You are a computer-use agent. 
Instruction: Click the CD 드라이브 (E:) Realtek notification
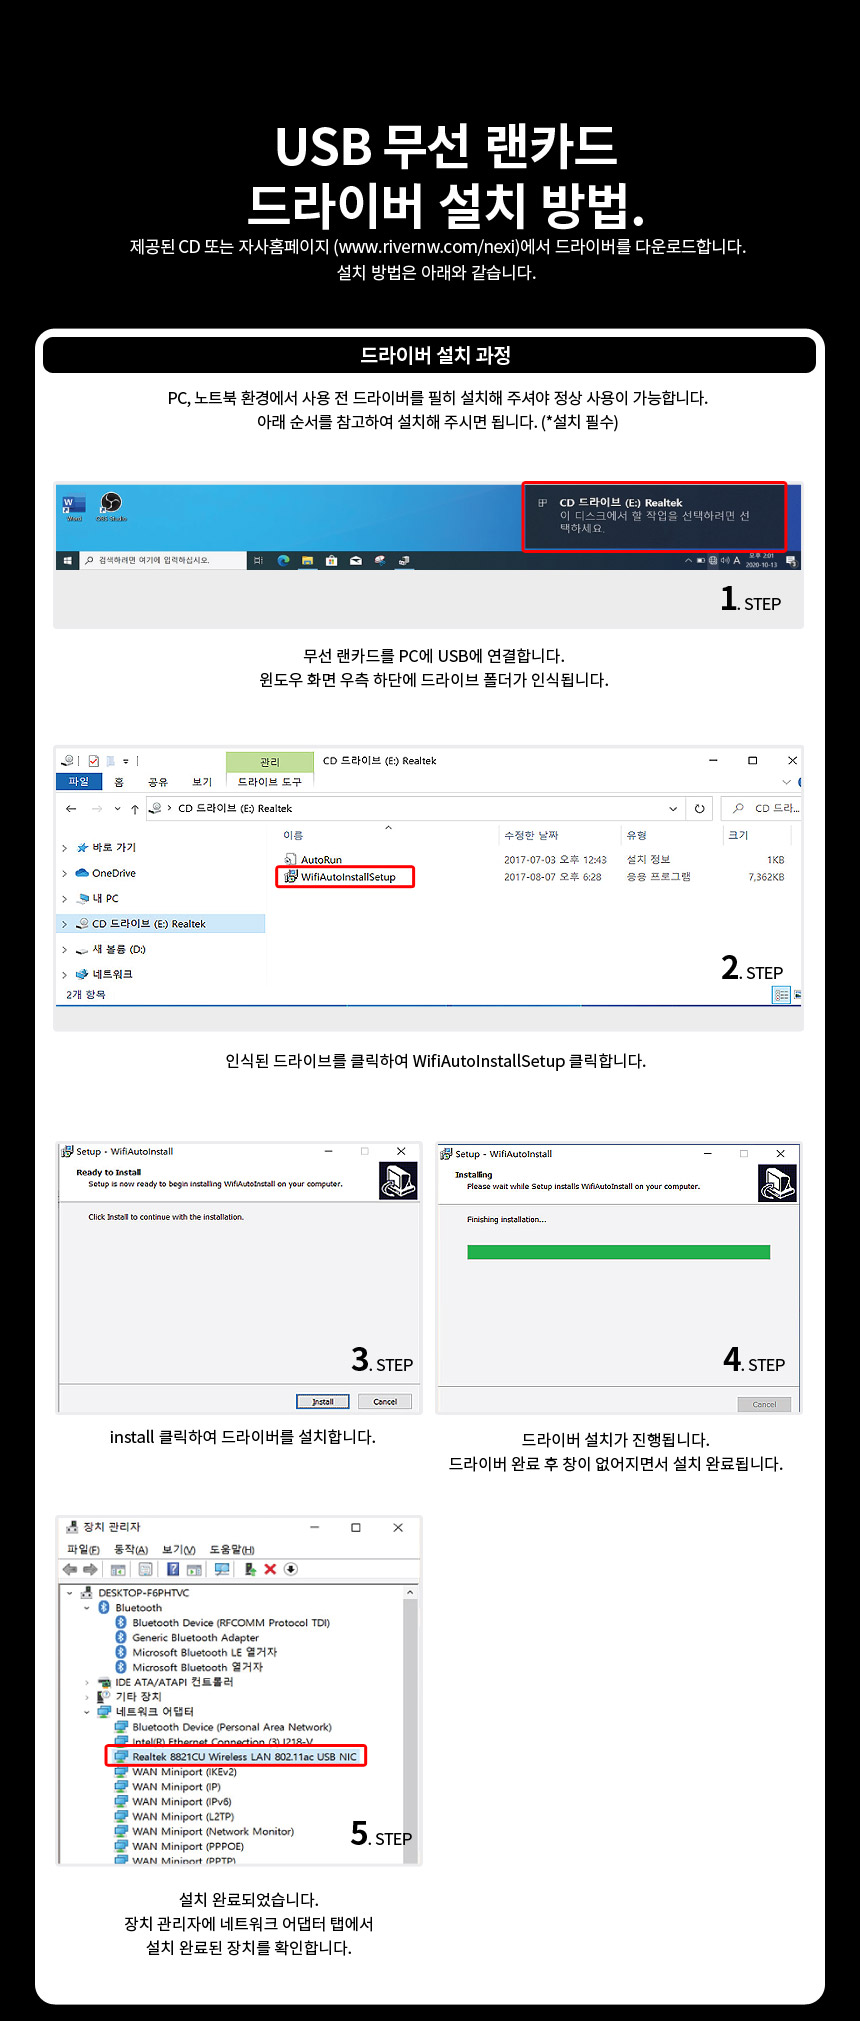pyautogui.click(x=655, y=516)
